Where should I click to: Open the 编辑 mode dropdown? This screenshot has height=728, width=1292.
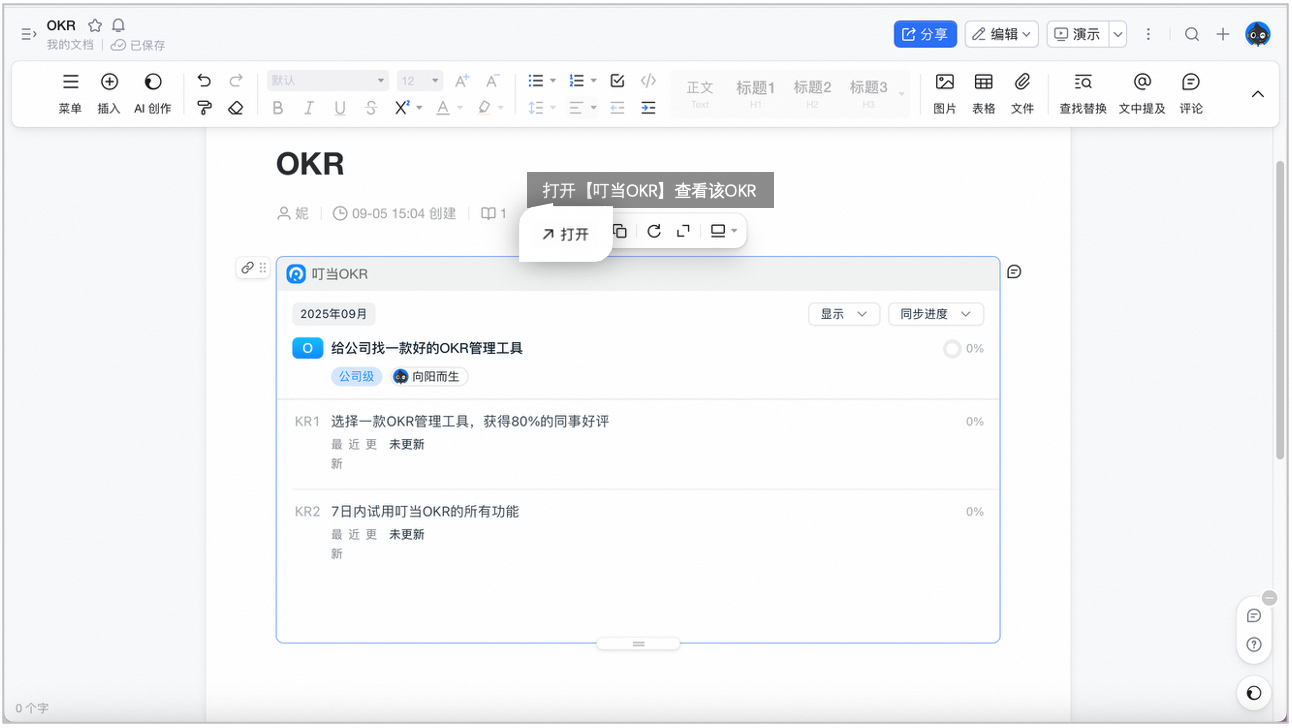pyautogui.click(x=1002, y=34)
